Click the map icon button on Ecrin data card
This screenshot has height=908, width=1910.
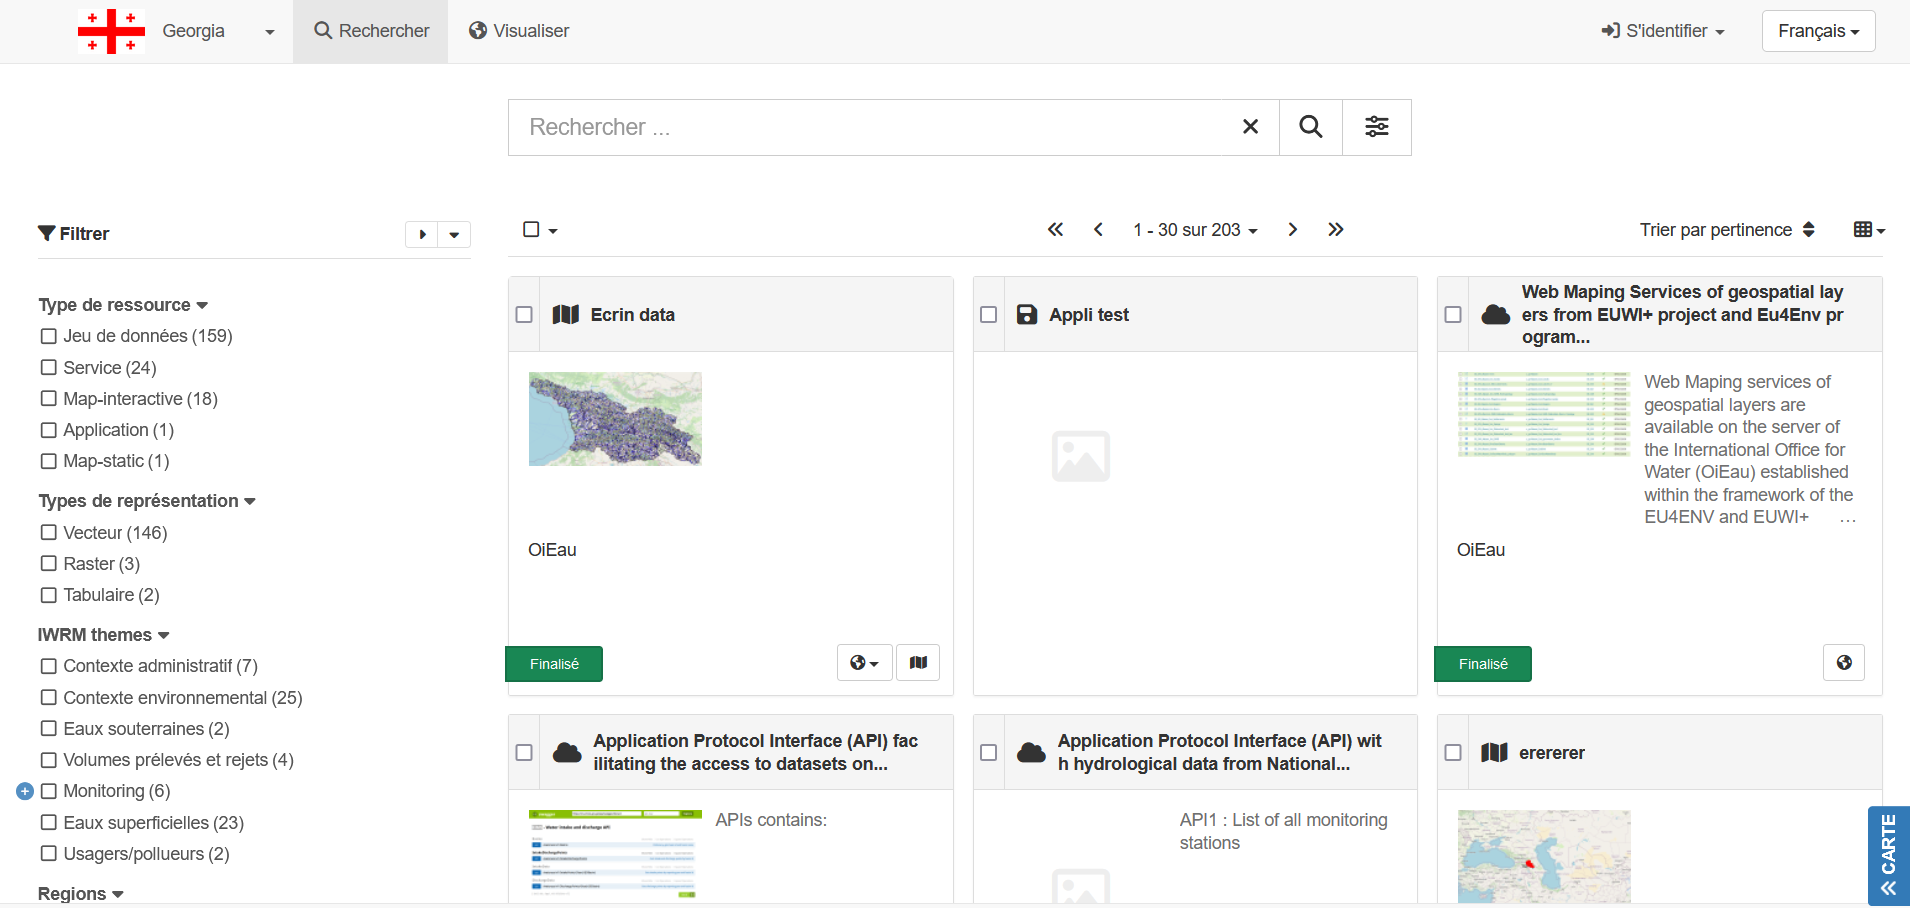(918, 663)
